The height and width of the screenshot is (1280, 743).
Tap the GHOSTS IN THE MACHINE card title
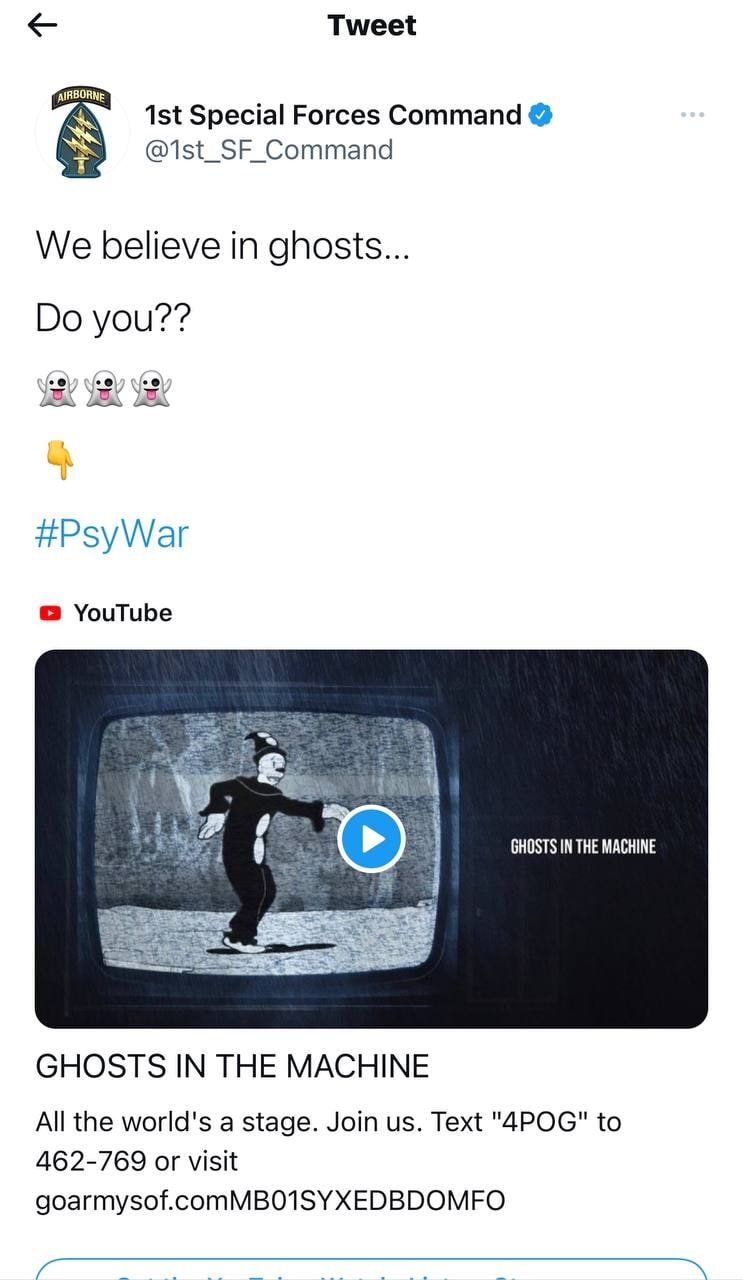click(232, 1066)
